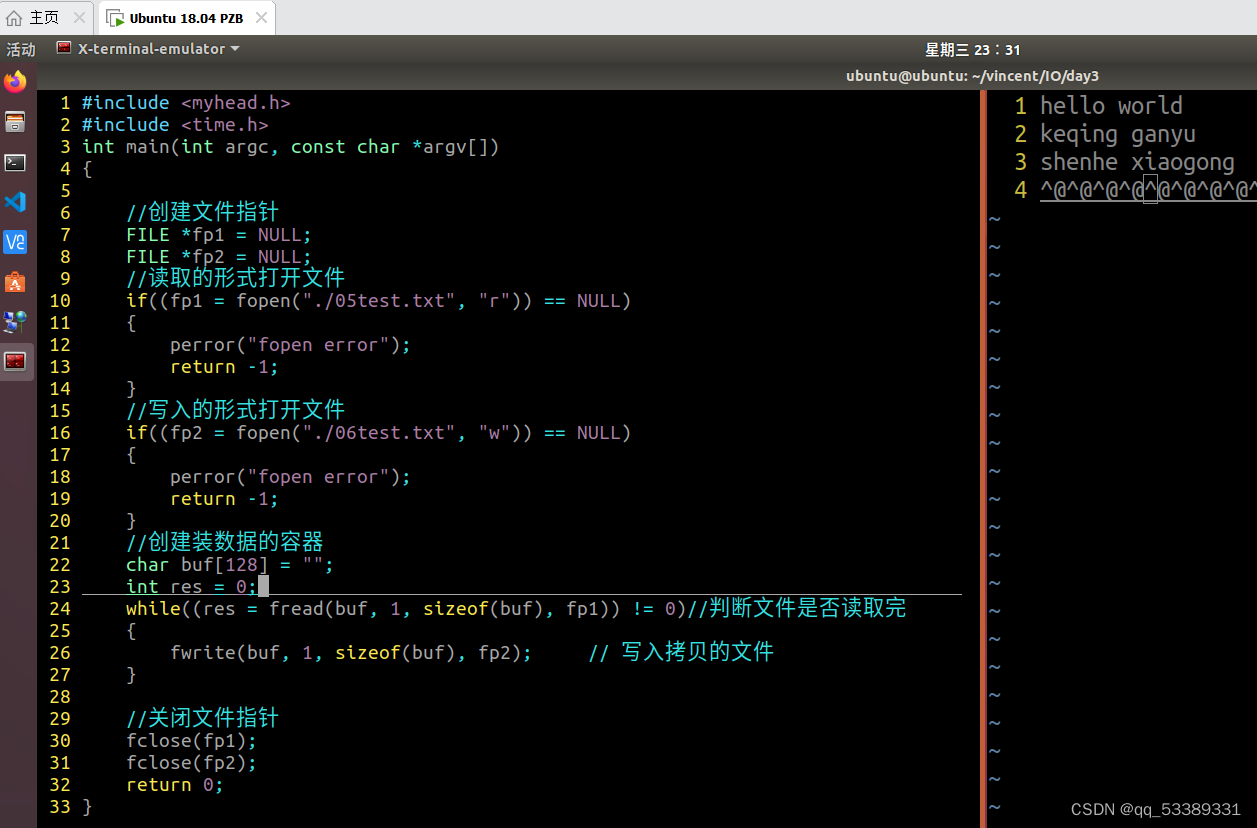The image size is (1257, 828).
Task: Launch Firefox from the dock
Action: click(x=15, y=82)
